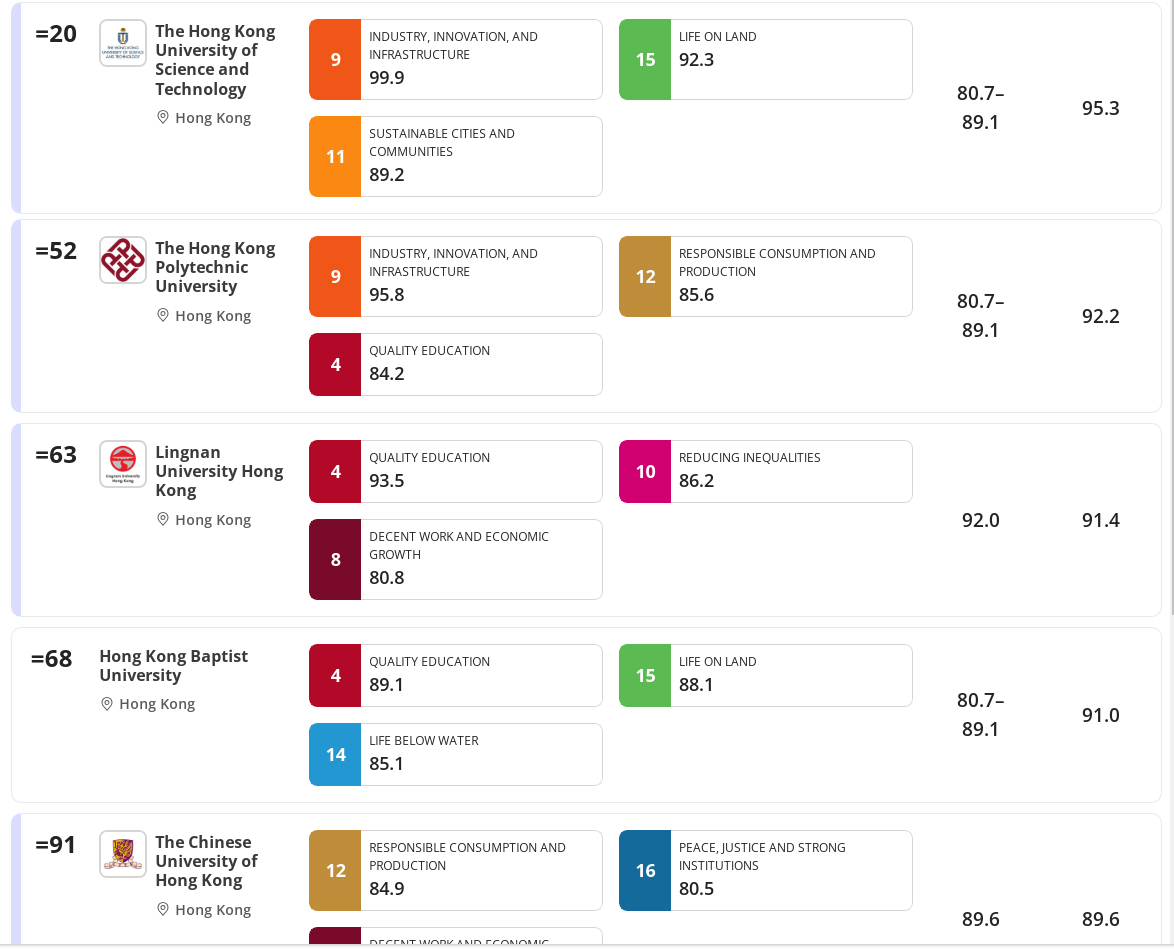Open Hong Kong Baptist University link
This screenshot has height=949, width=1174.
[174, 665]
